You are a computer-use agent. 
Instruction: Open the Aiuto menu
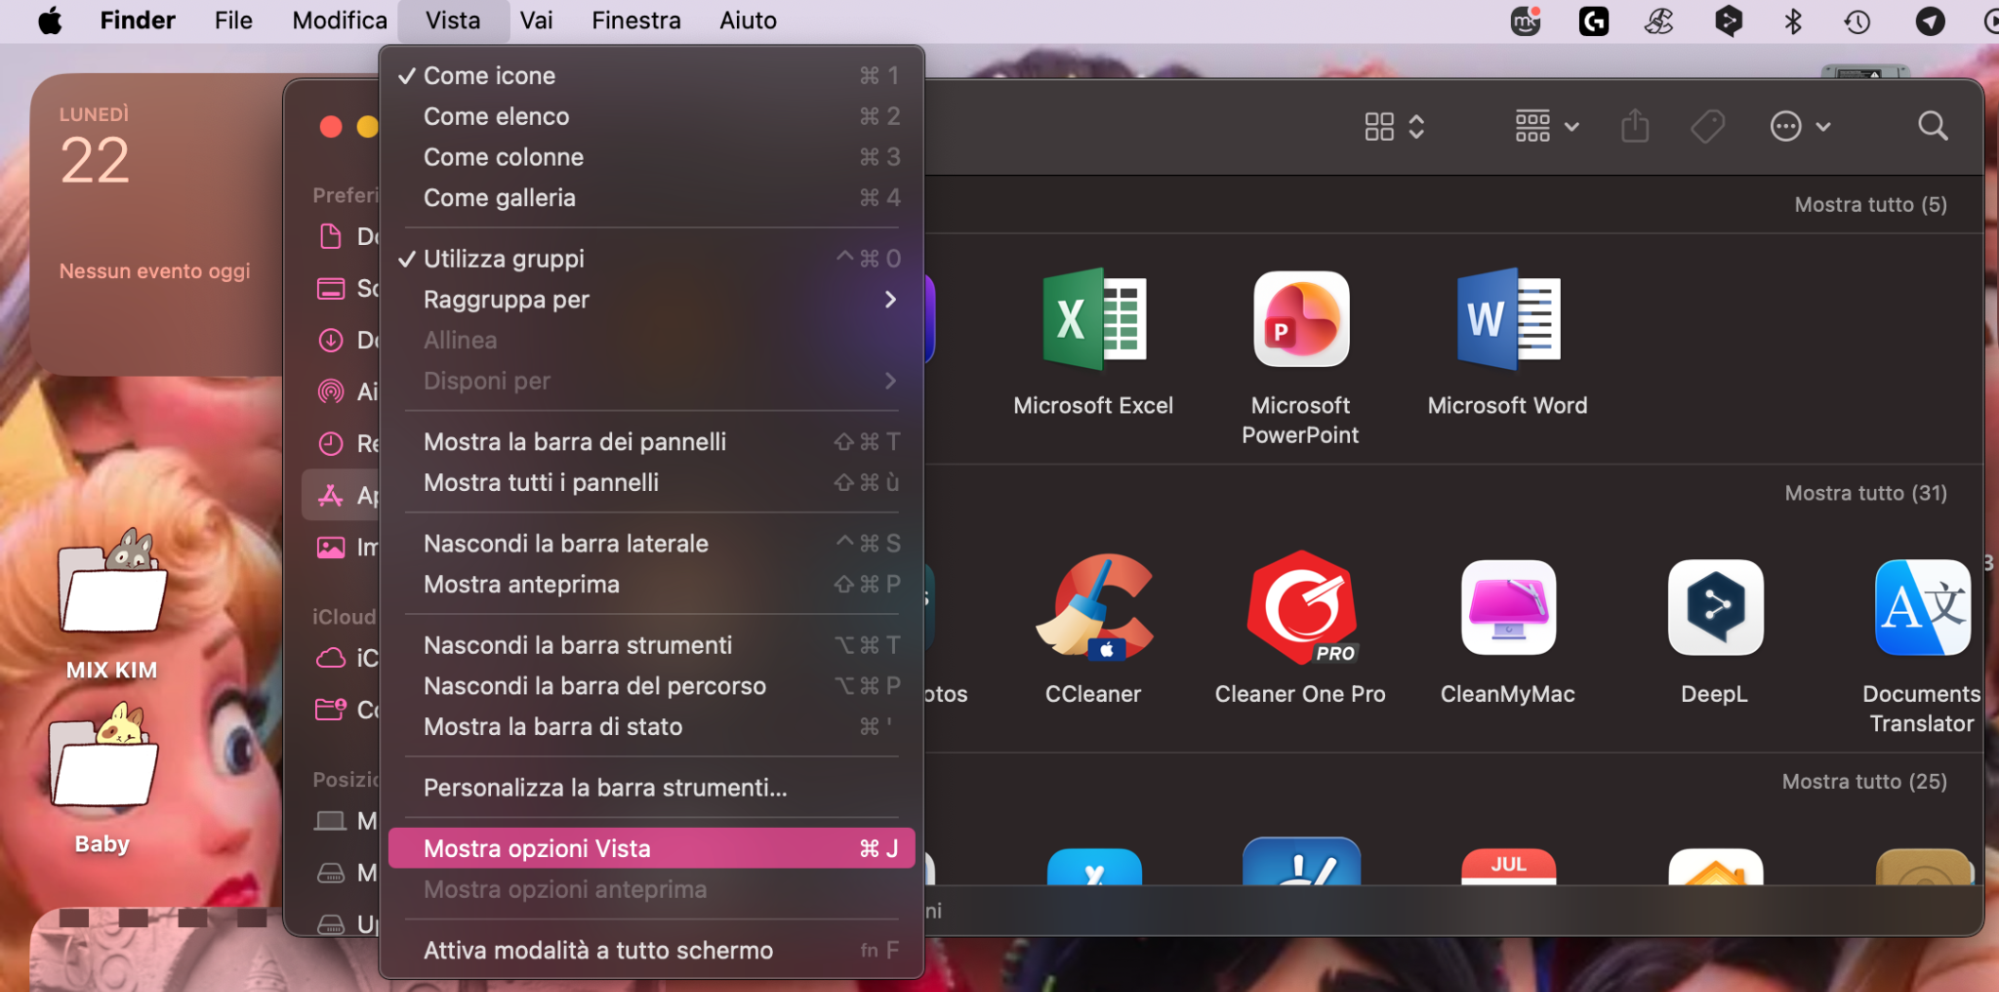748,21
